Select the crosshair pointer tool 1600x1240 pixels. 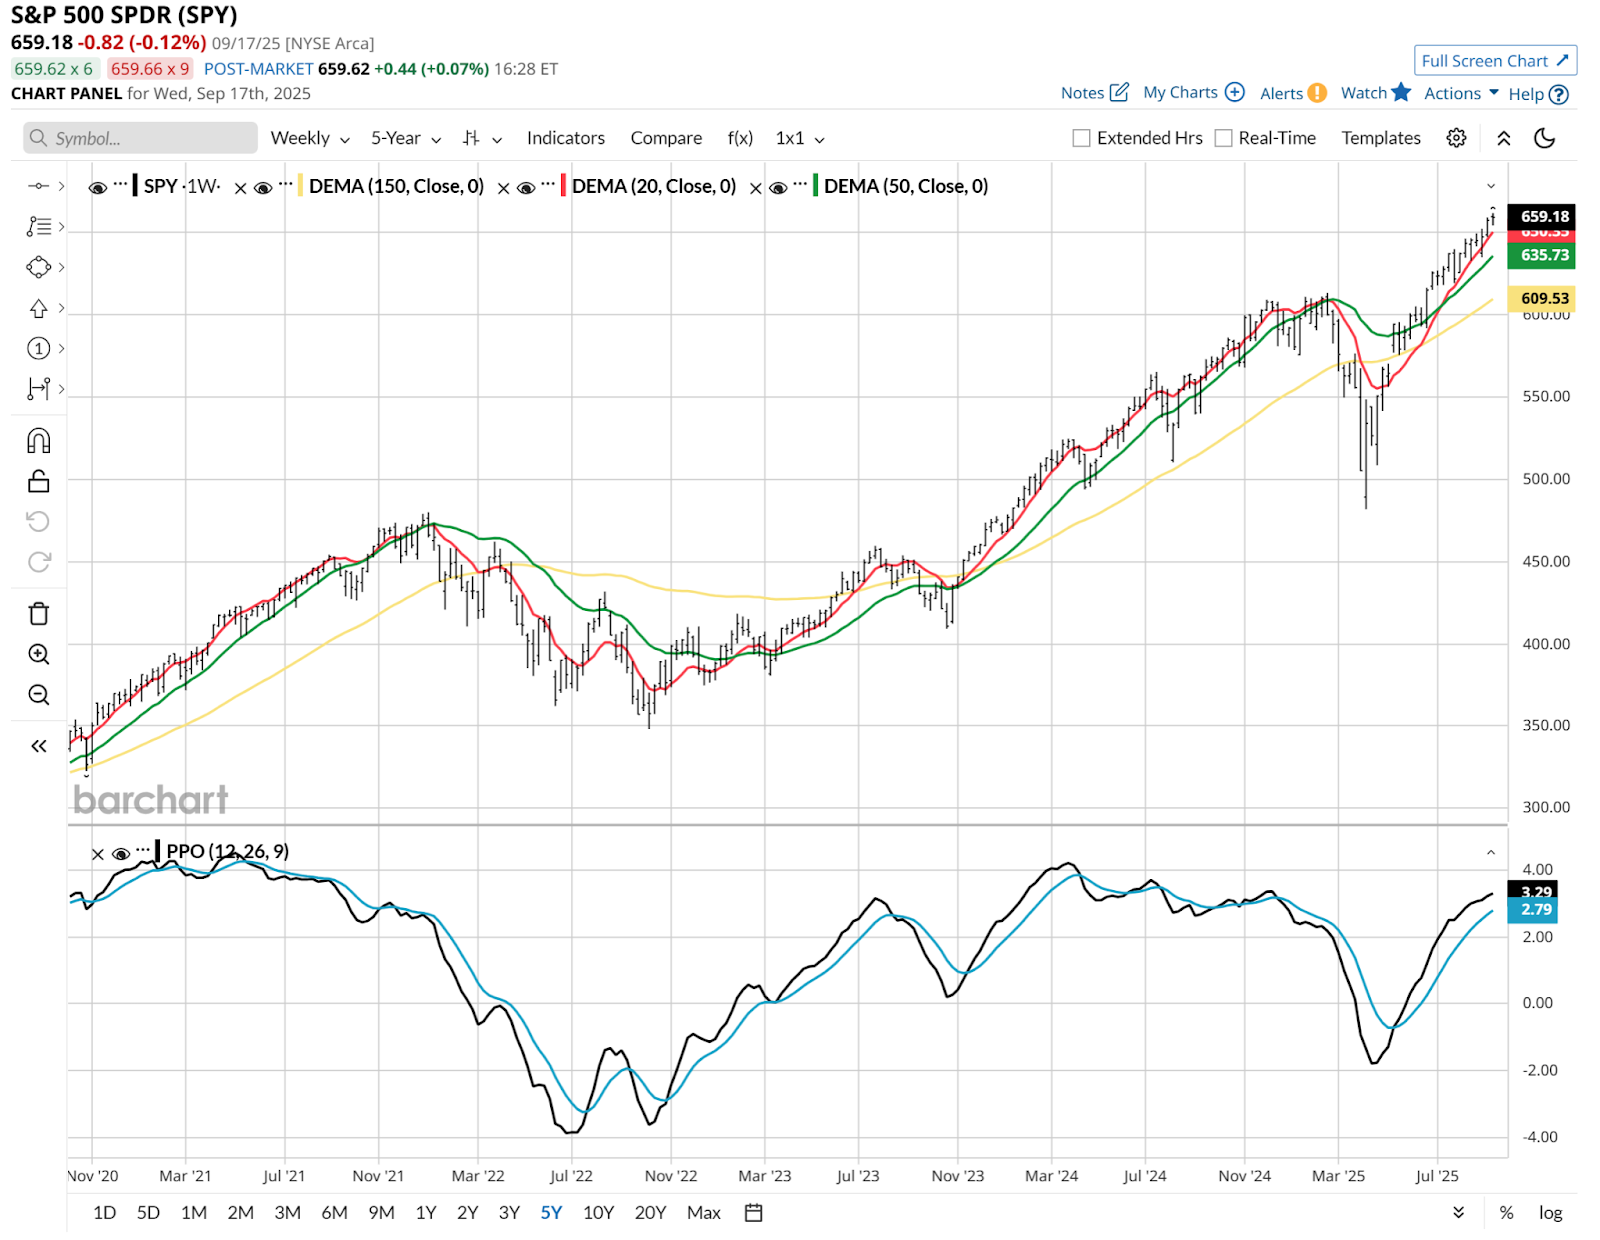(38, 186)
